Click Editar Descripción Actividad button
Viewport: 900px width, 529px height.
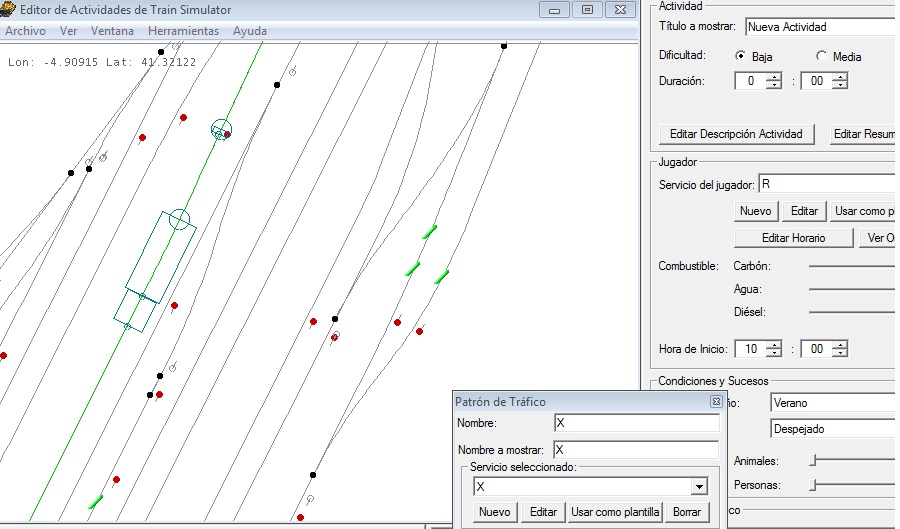tap(737, 134)
